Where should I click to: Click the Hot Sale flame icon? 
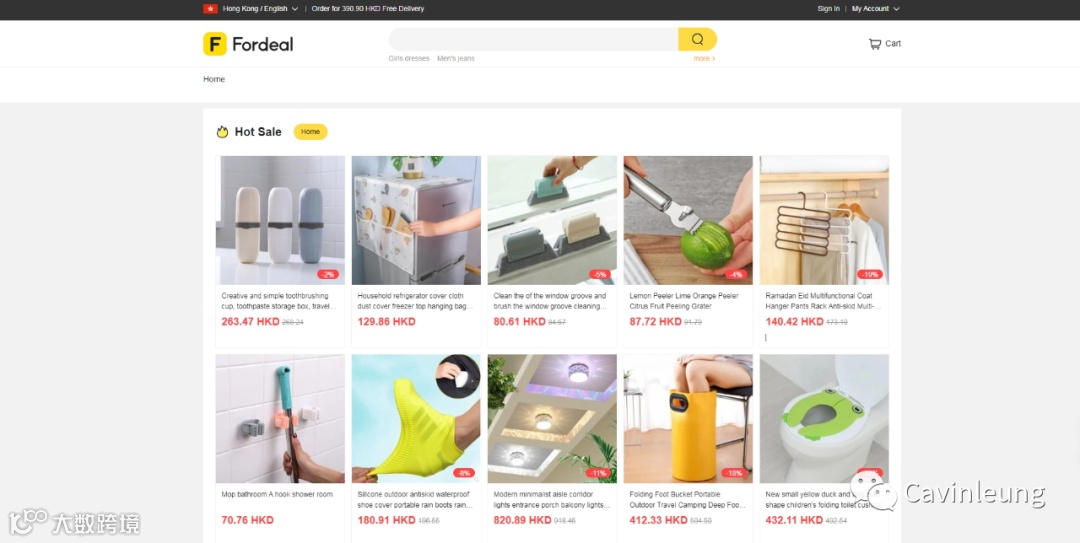[x=222, y=132]
